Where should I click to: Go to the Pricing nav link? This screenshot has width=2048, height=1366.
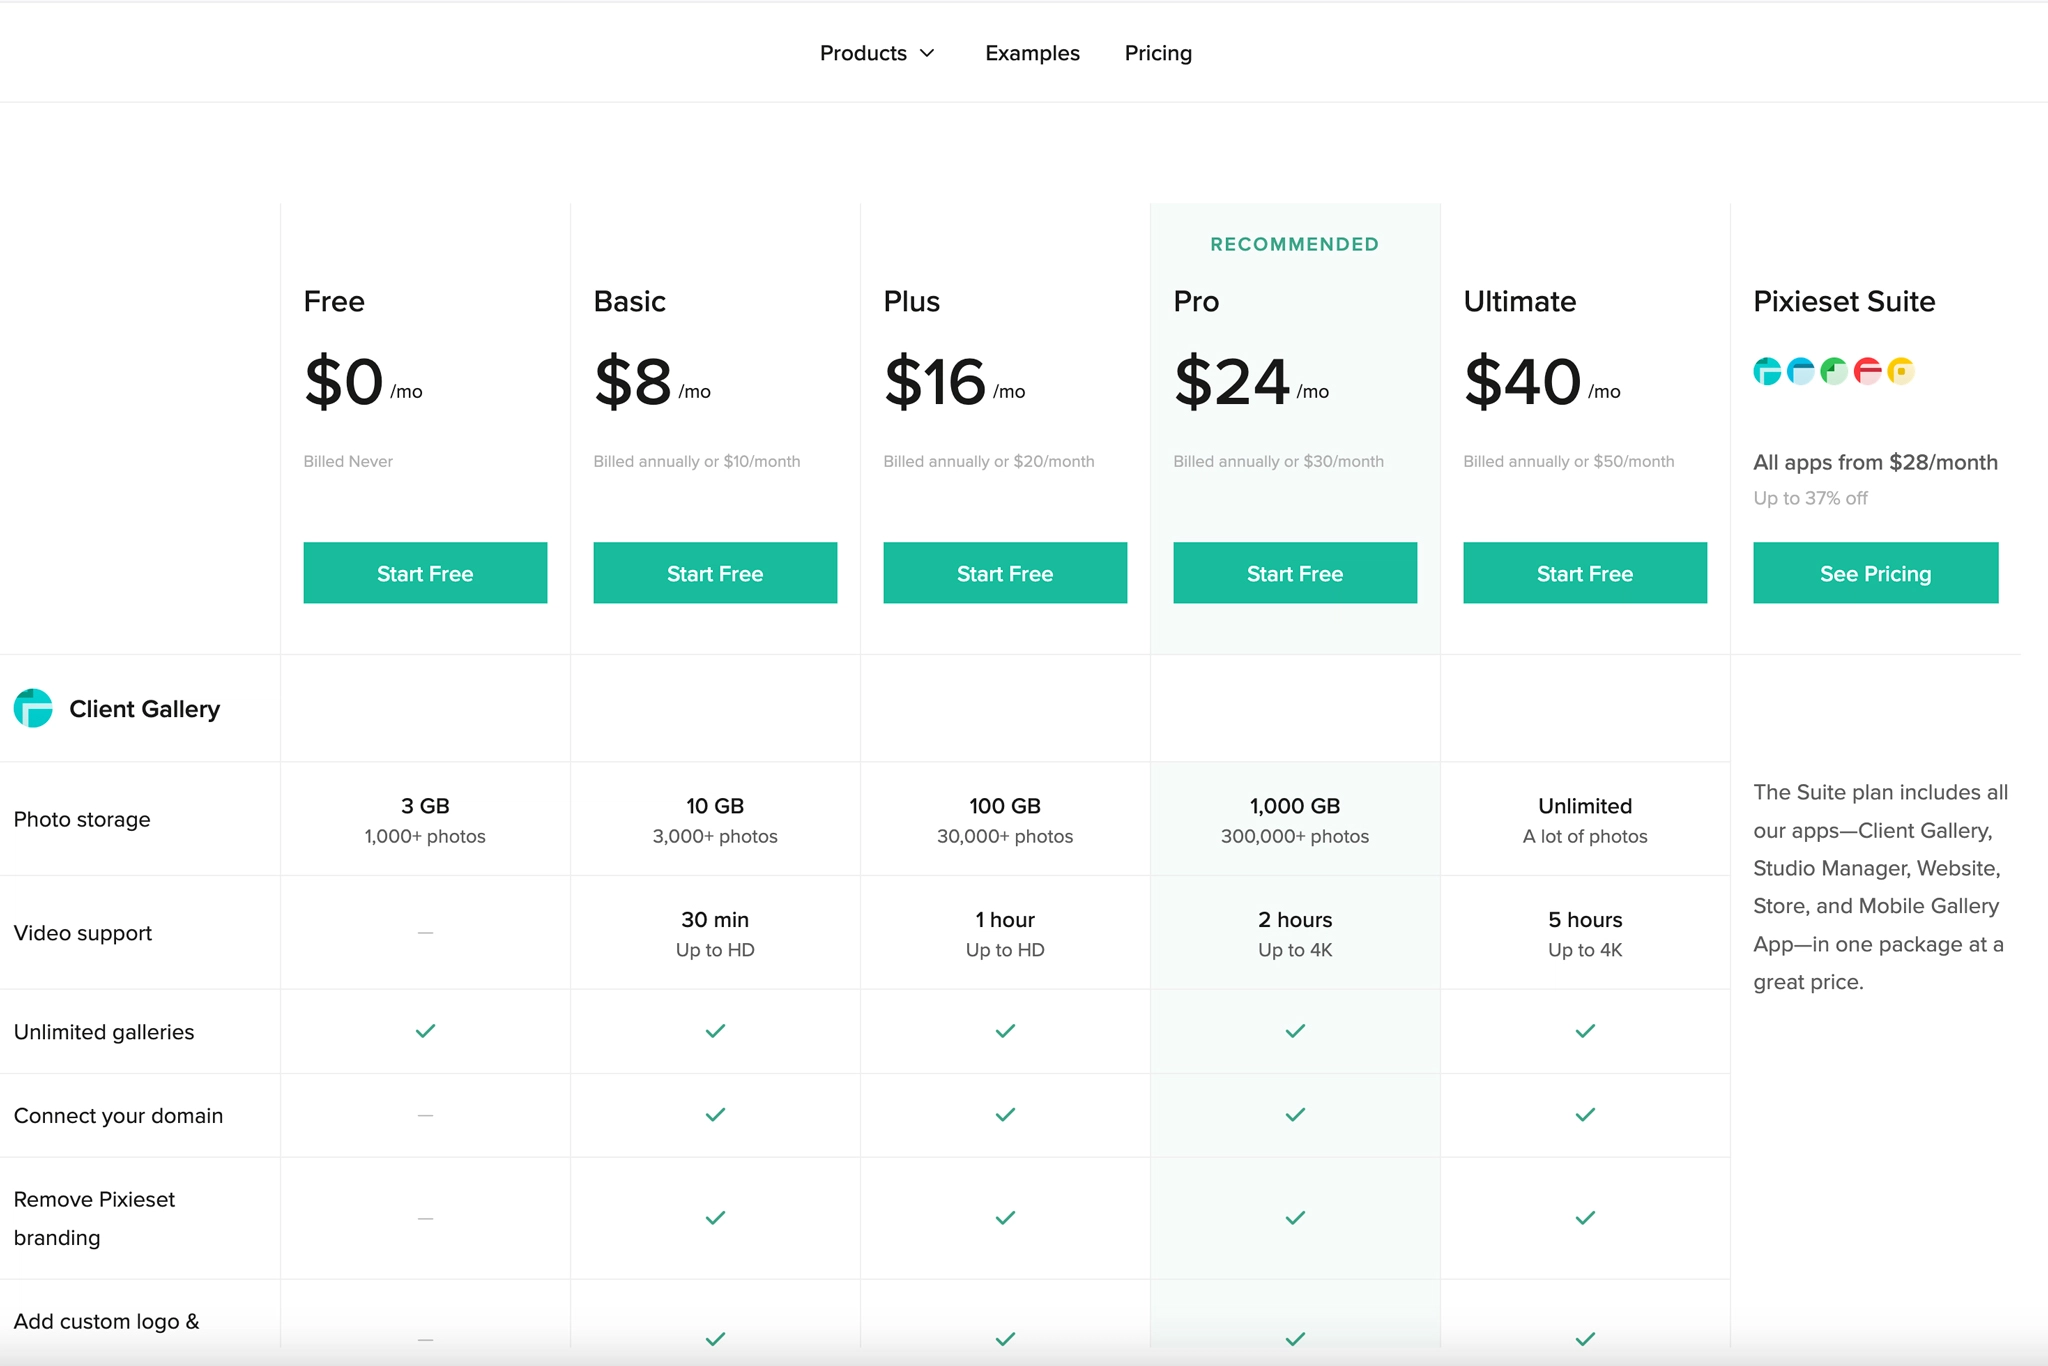[x=1158, y=53]
